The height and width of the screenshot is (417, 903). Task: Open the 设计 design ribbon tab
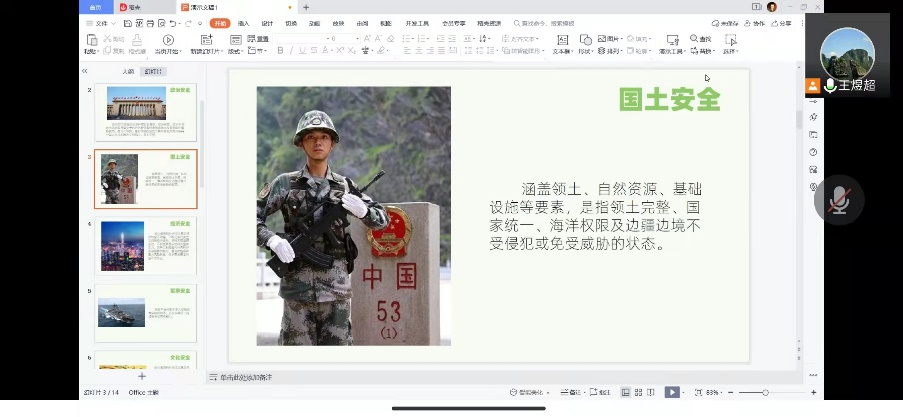tap(267, 23)
